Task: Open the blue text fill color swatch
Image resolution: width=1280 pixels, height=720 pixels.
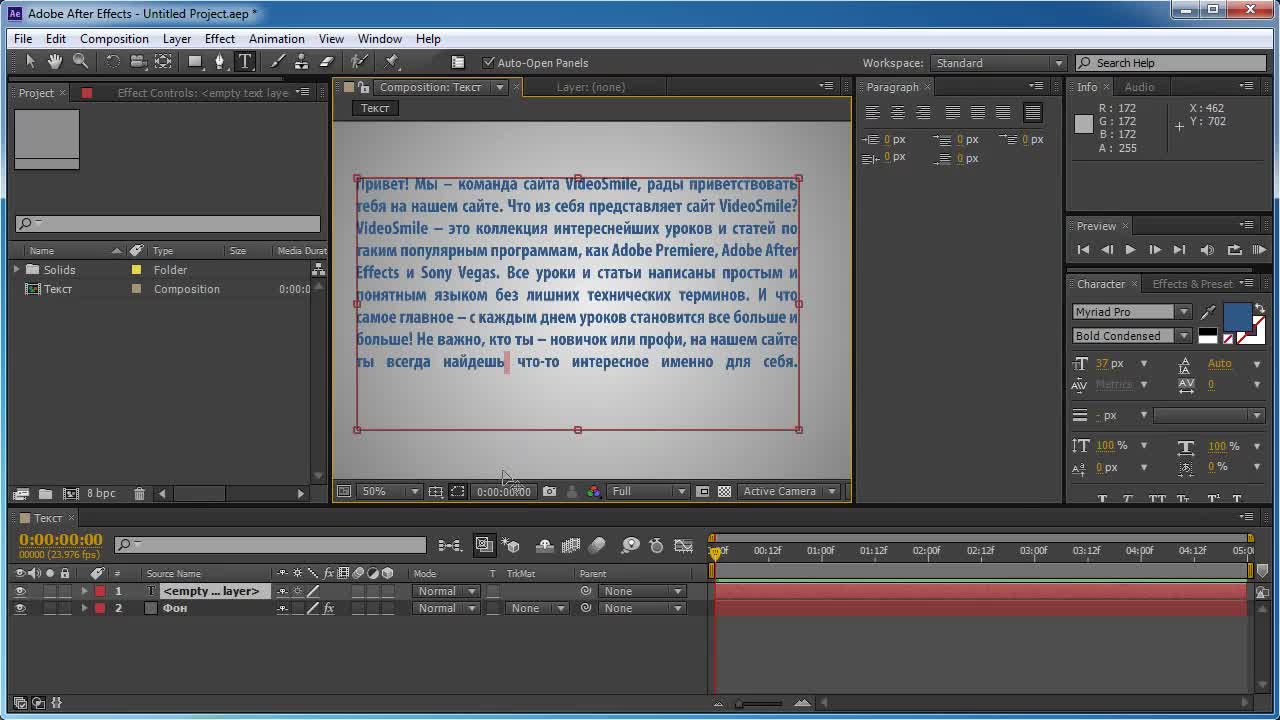Action: [x=1237, y=317]
